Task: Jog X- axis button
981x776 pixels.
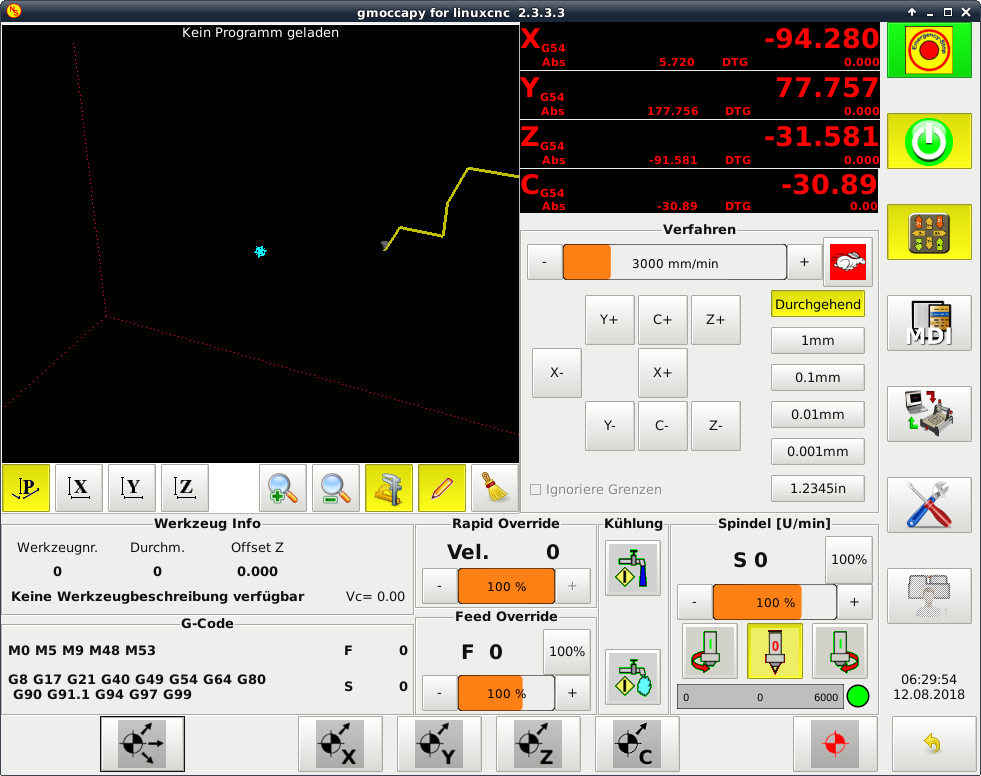Action: point(557,373)
